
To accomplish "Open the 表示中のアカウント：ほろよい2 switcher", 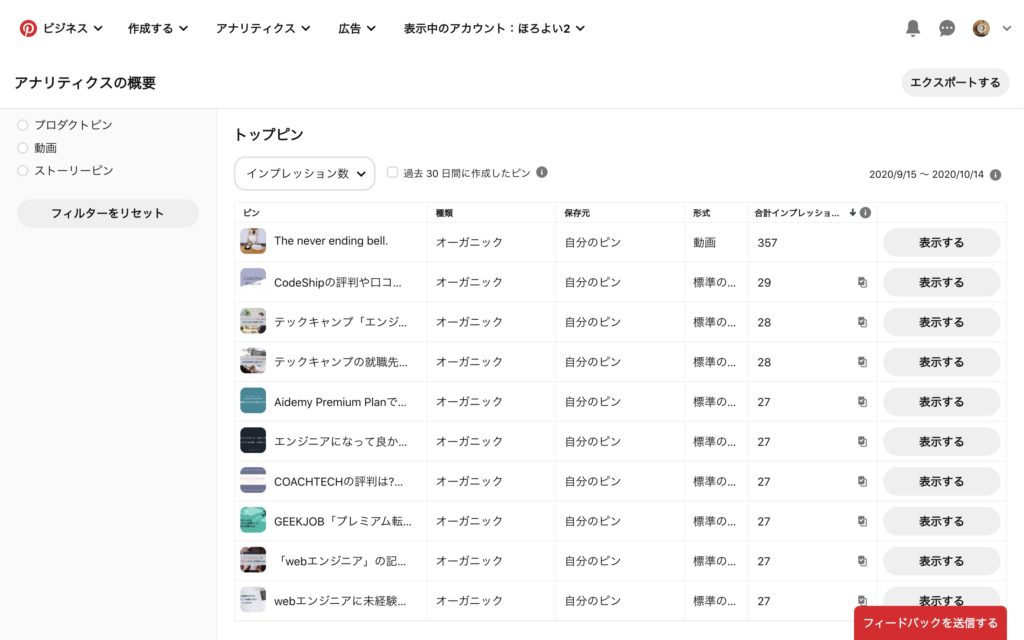I will click(x=494, y=28).
